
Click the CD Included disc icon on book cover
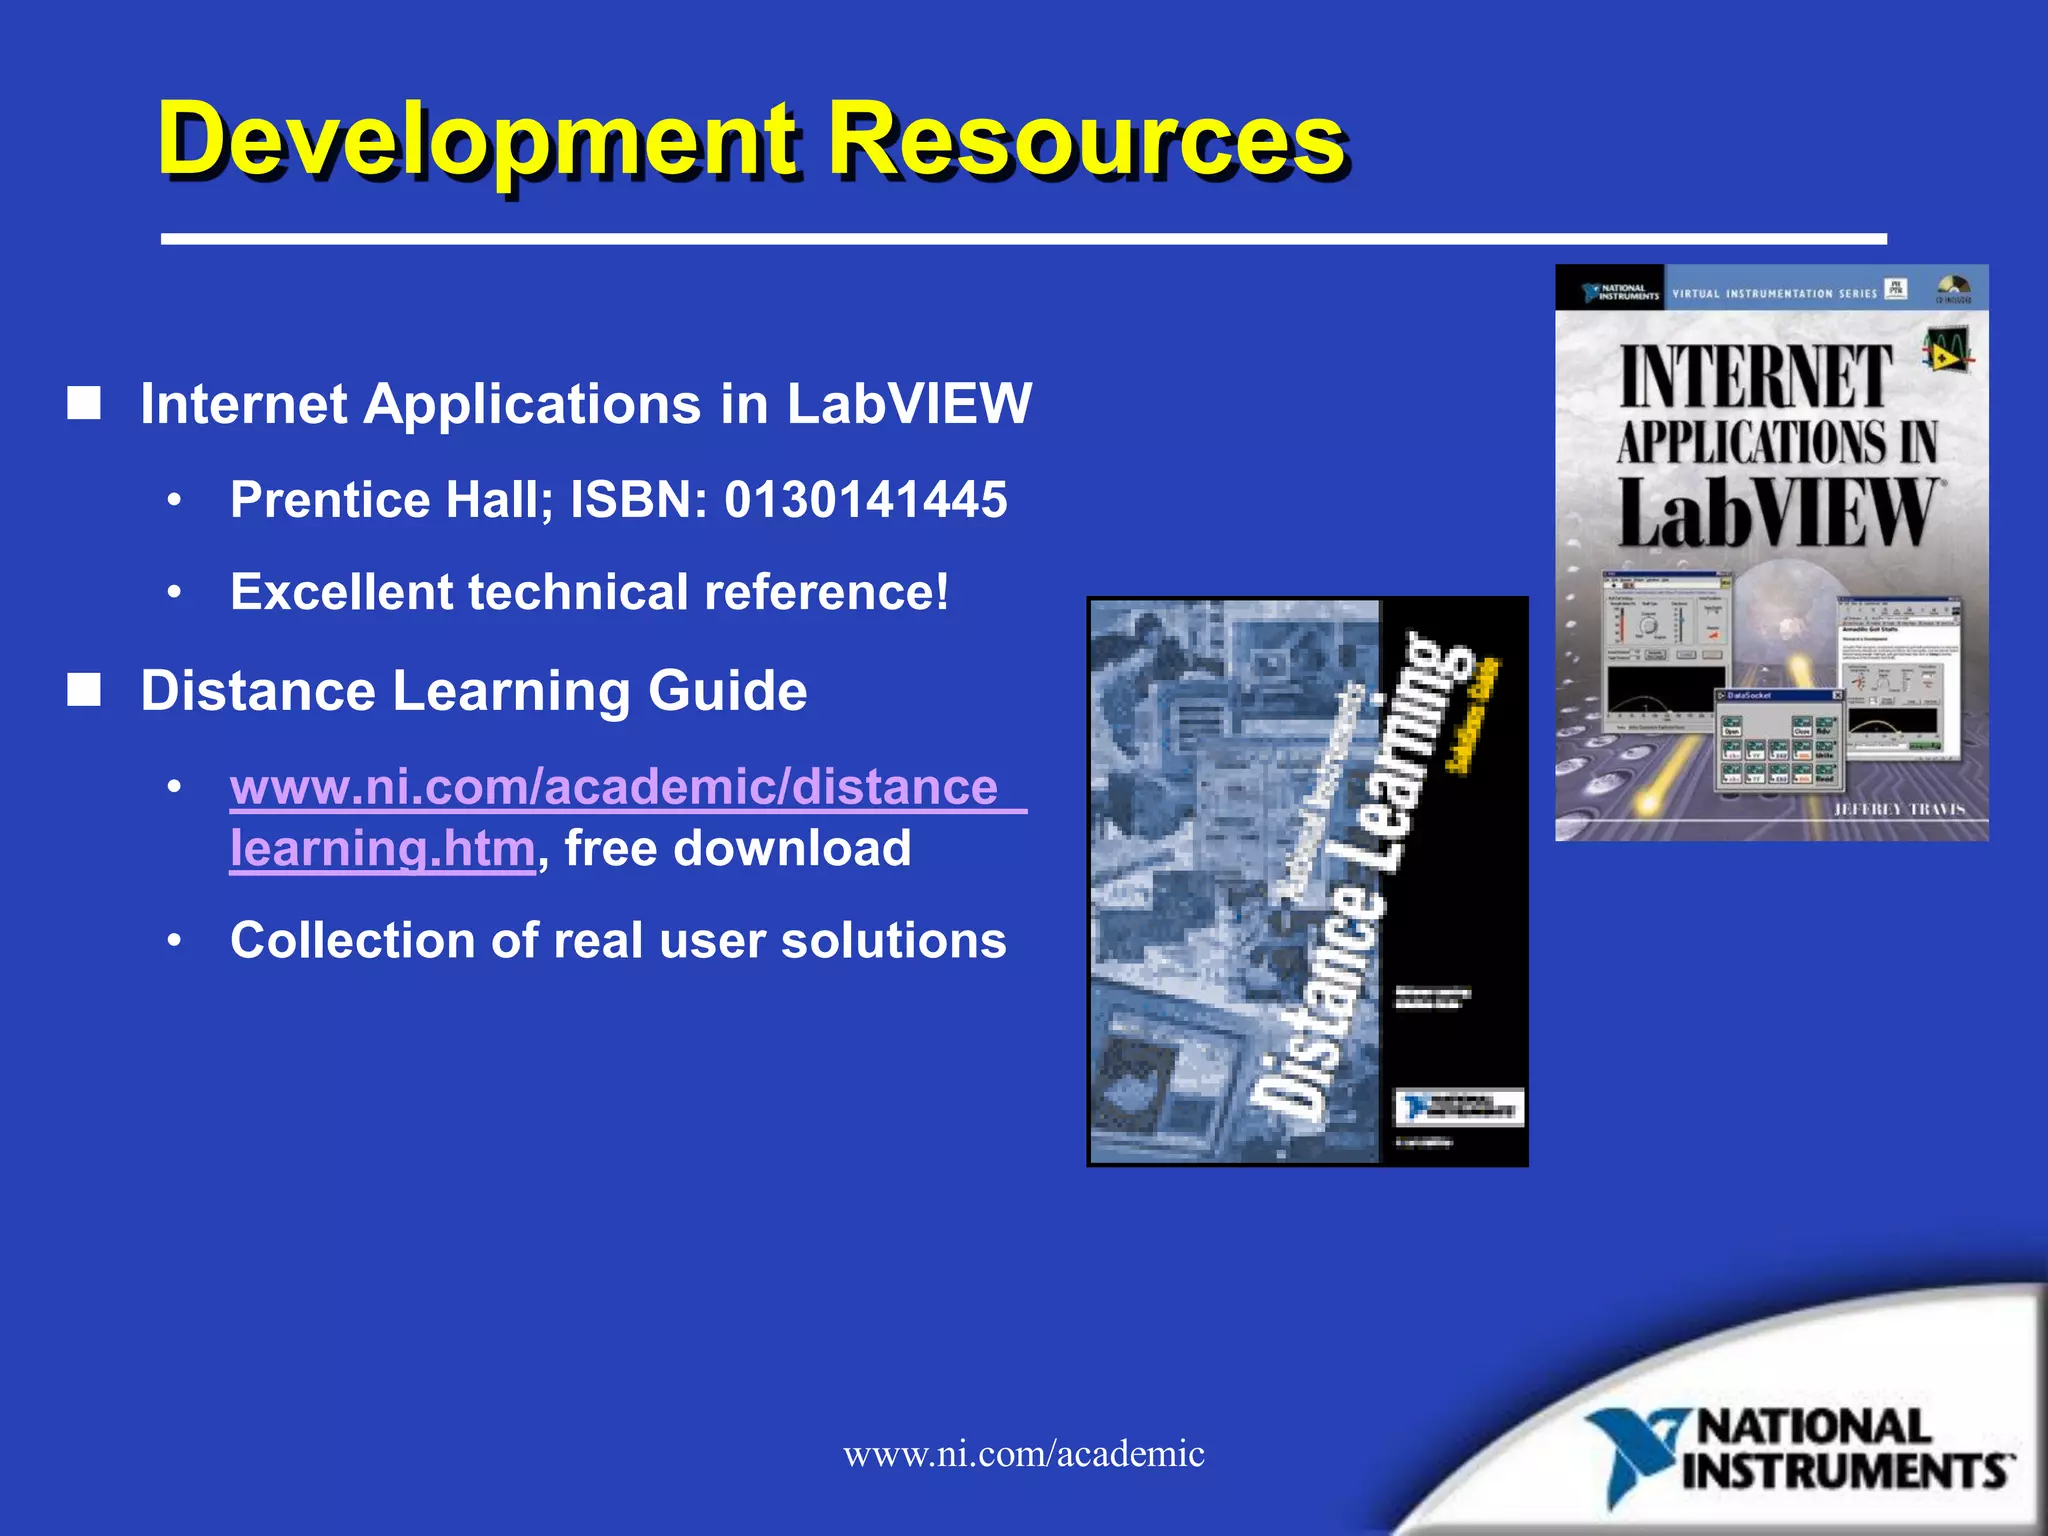(x=1953, y=287)
